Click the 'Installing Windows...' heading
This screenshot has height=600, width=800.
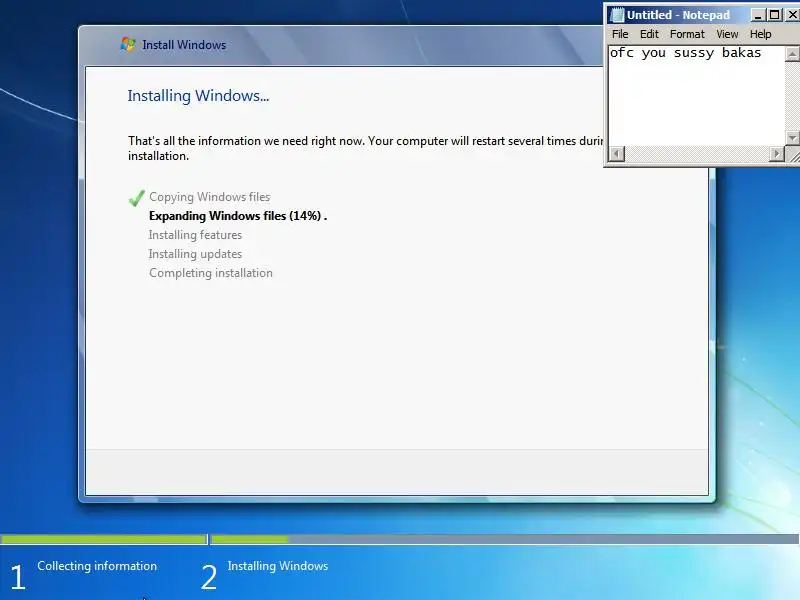click(198, 95)
